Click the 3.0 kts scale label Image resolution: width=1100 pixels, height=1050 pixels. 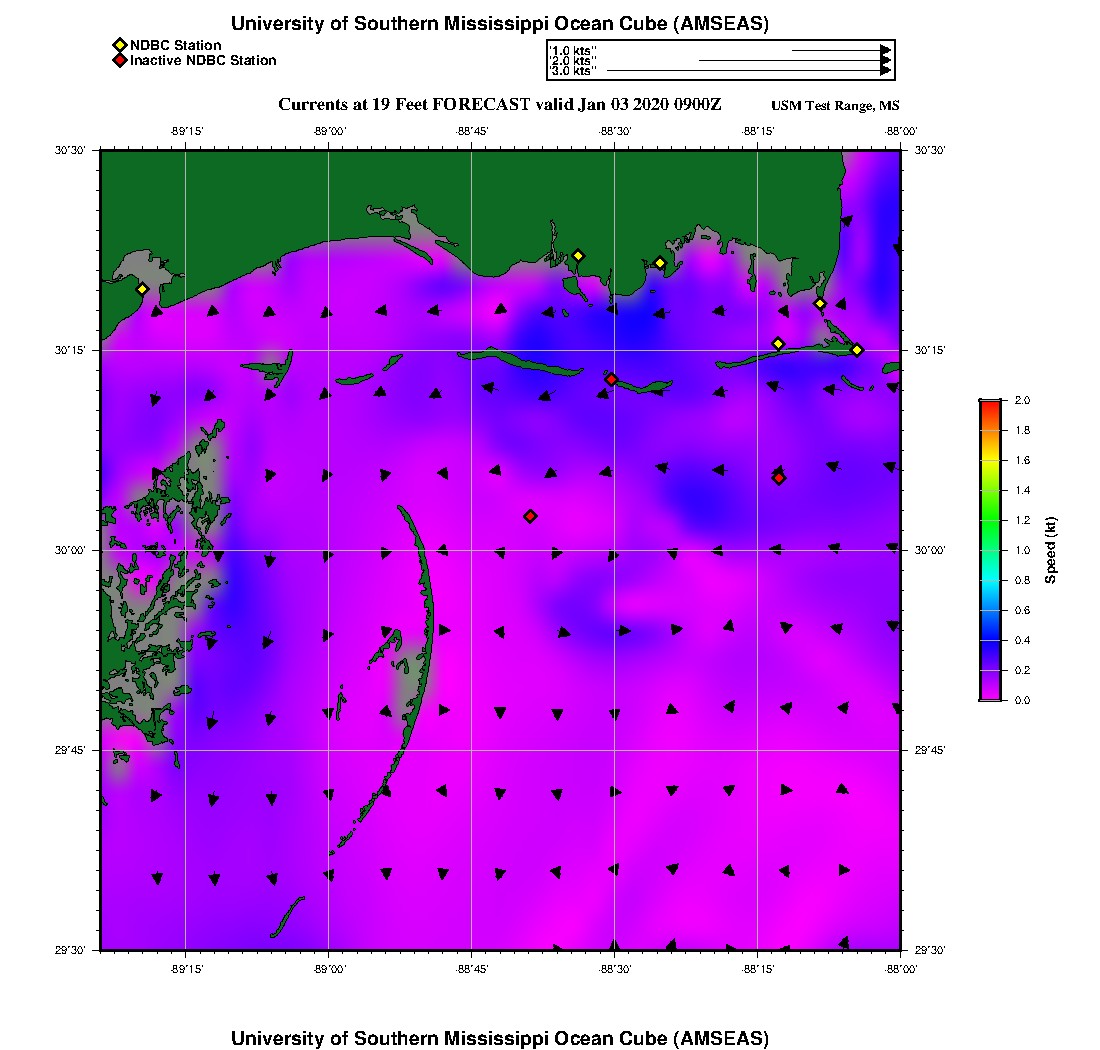coord(574,71)
